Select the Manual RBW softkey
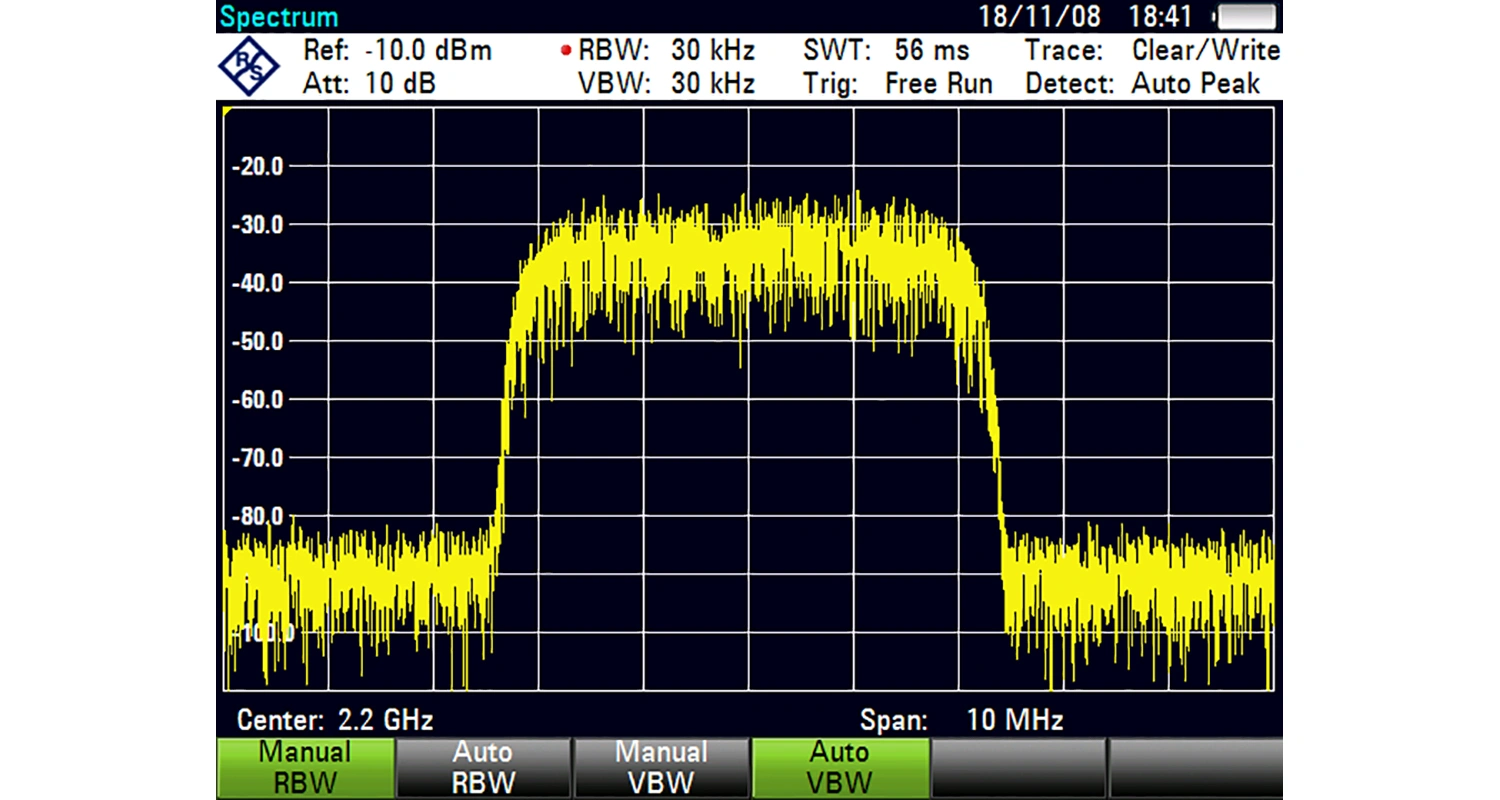This screenshot has height=800, width=1500. (x=305, y=768)
